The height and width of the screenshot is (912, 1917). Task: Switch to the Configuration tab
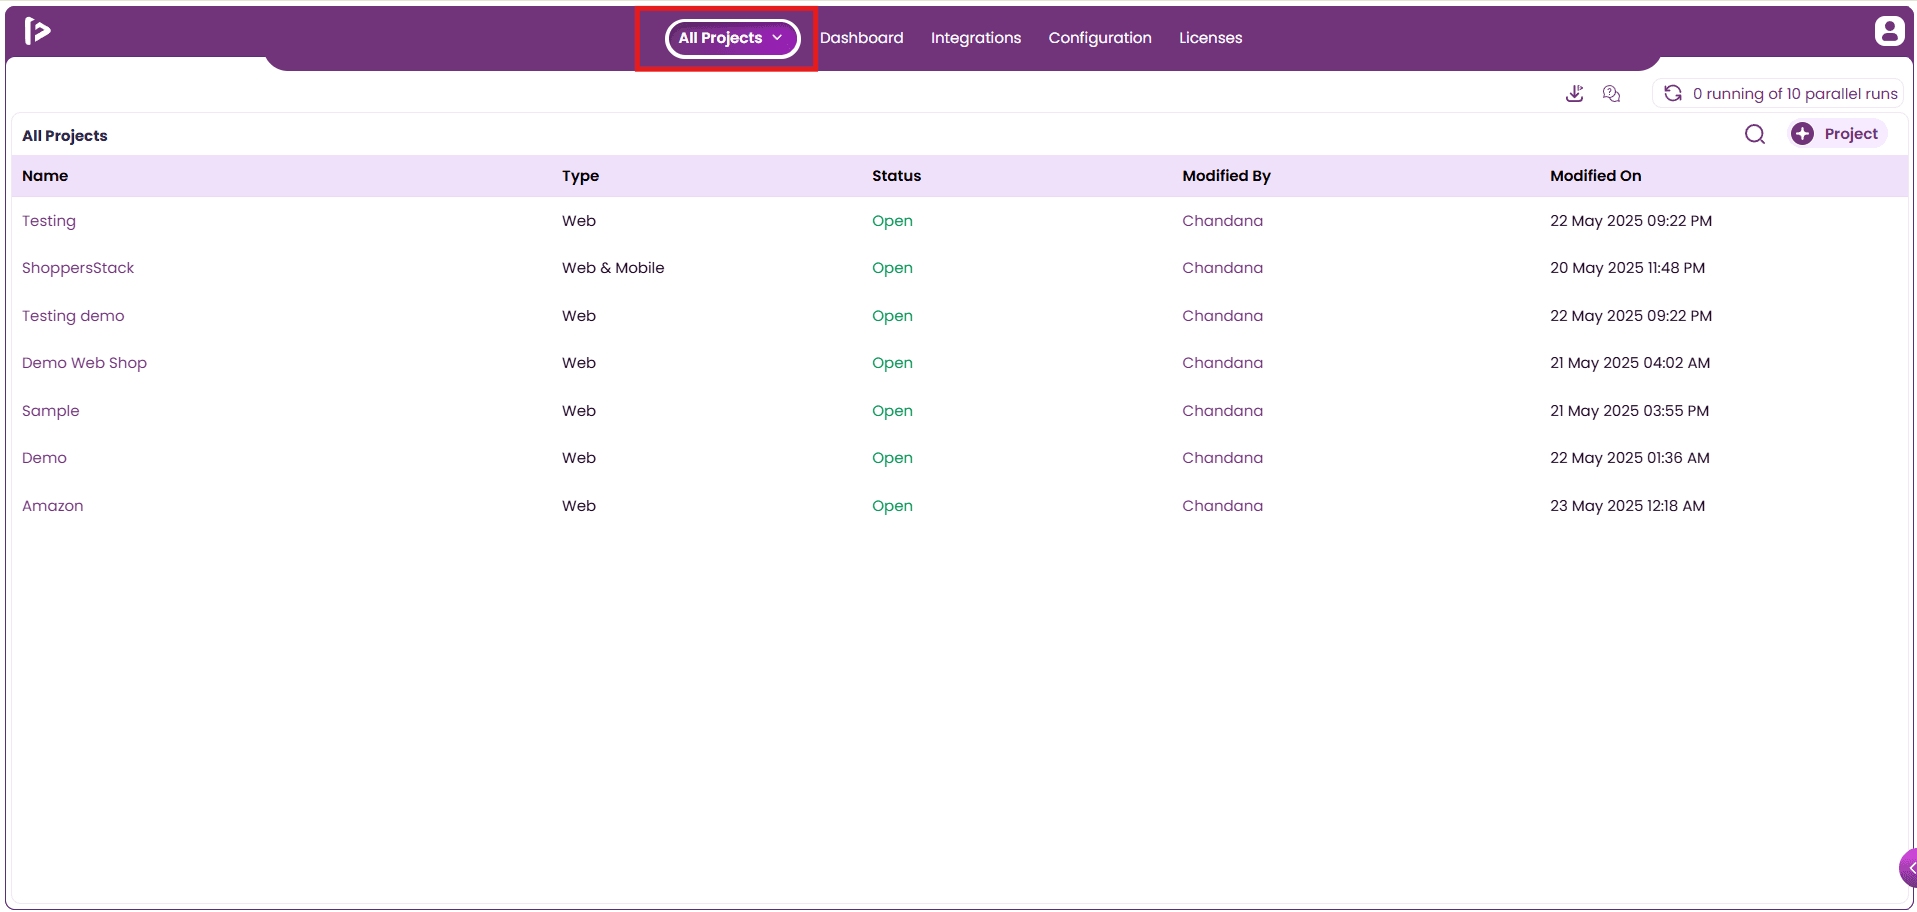pyautogui.click(x=1099, y=38)
